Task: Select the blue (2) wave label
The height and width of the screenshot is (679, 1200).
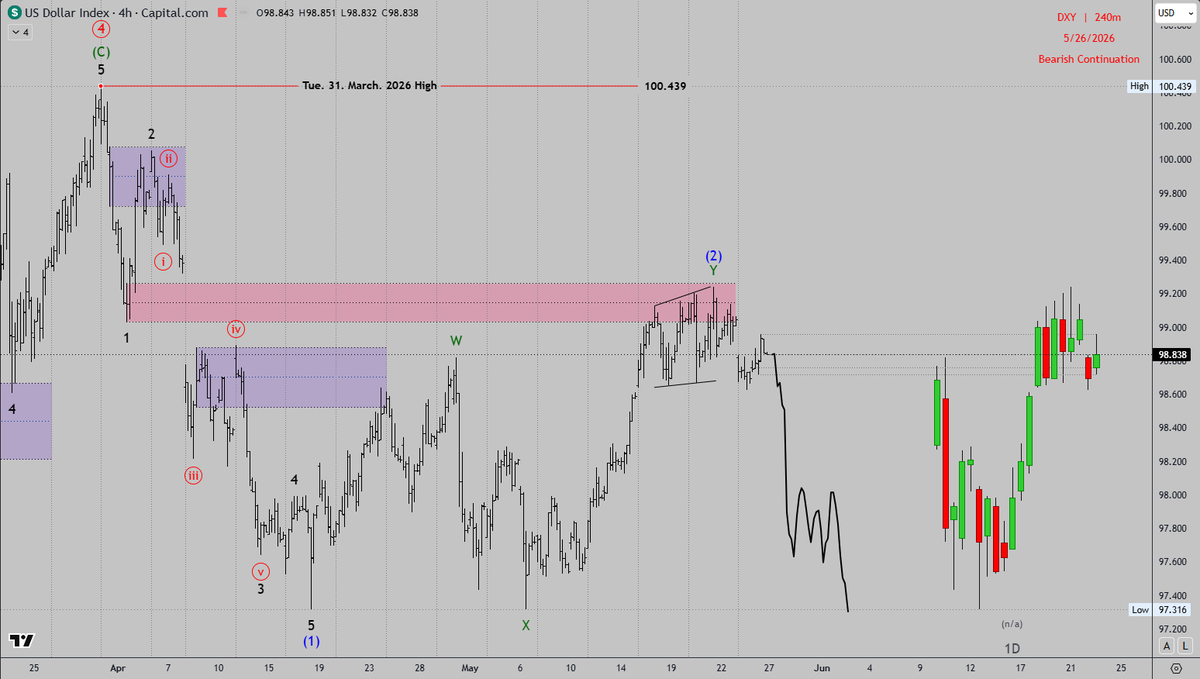Action: 713,255
